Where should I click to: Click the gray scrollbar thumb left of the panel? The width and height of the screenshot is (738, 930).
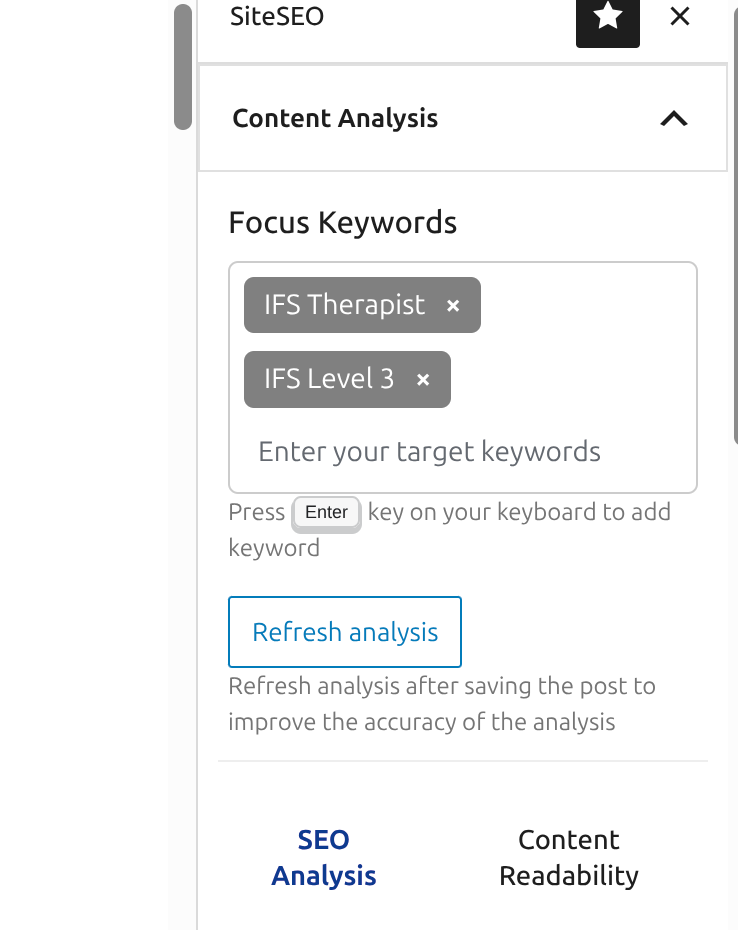tap(182, 67)
